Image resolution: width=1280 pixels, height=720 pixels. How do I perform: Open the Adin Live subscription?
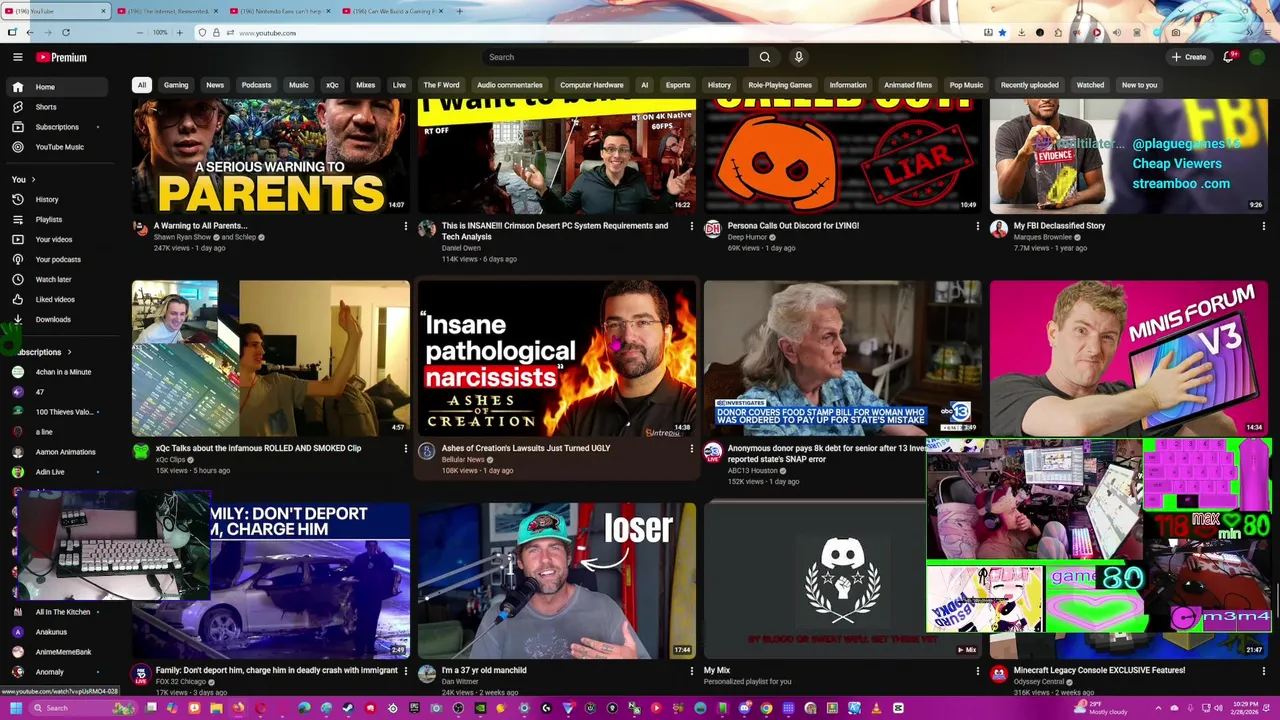[x=50, y=472]
